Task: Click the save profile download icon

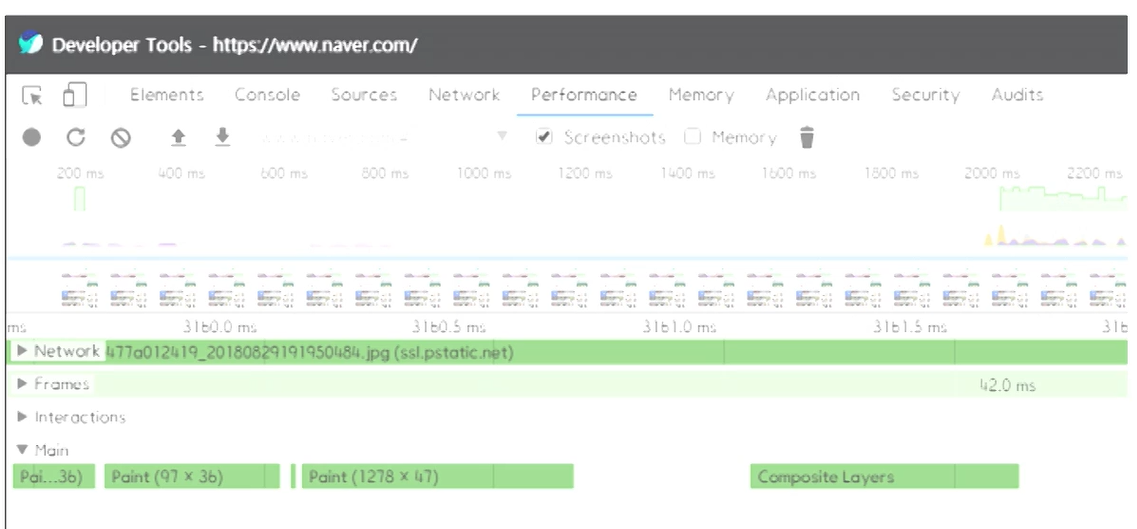Action: tap(223, 136)
